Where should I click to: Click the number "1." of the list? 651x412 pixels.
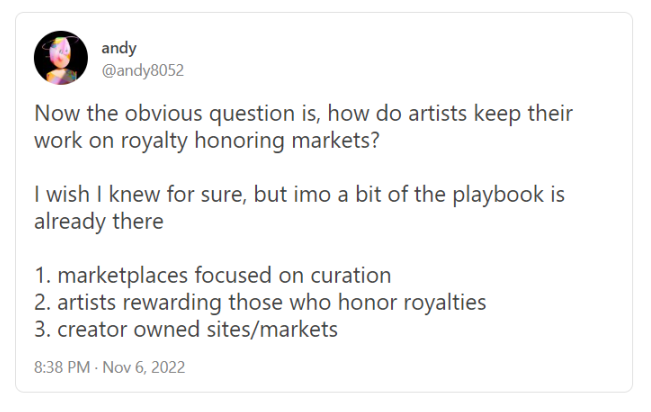click(x=43, y=275)
